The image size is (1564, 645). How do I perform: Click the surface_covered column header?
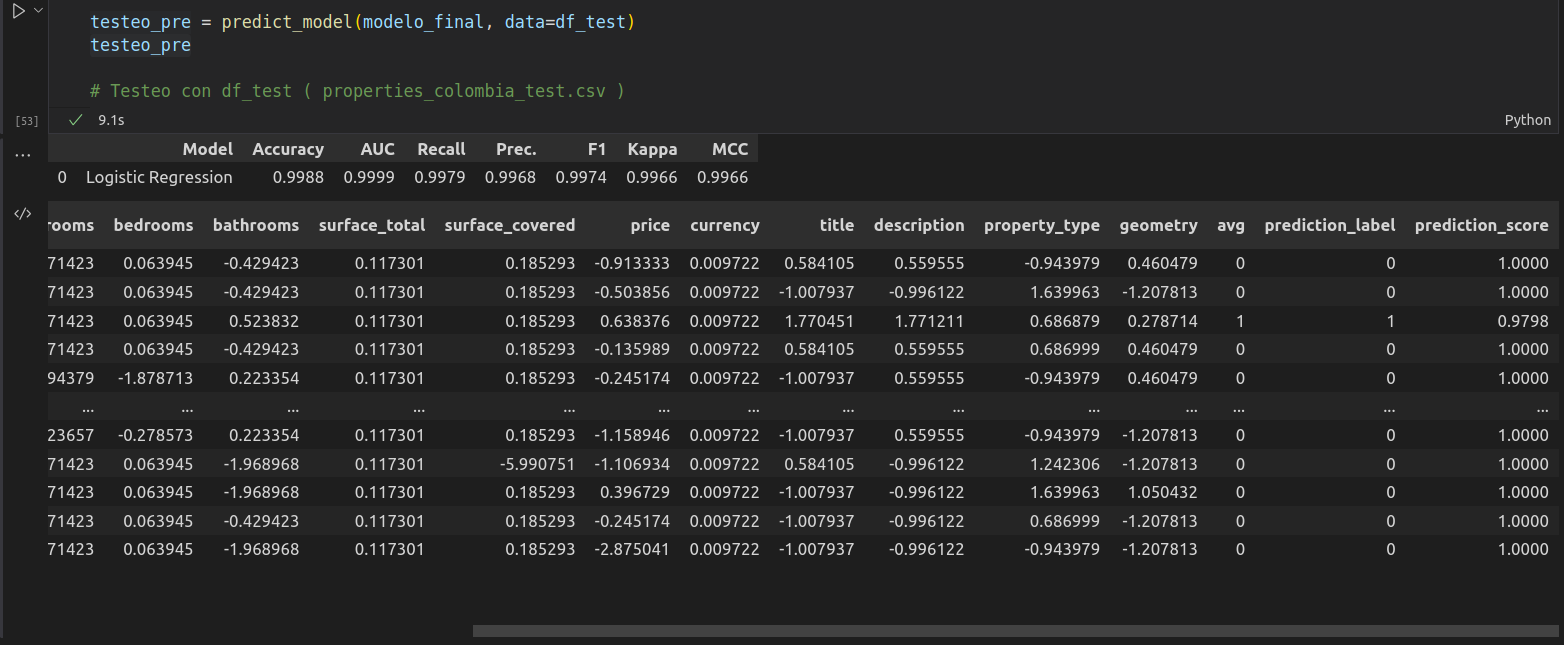coord(510,225)
